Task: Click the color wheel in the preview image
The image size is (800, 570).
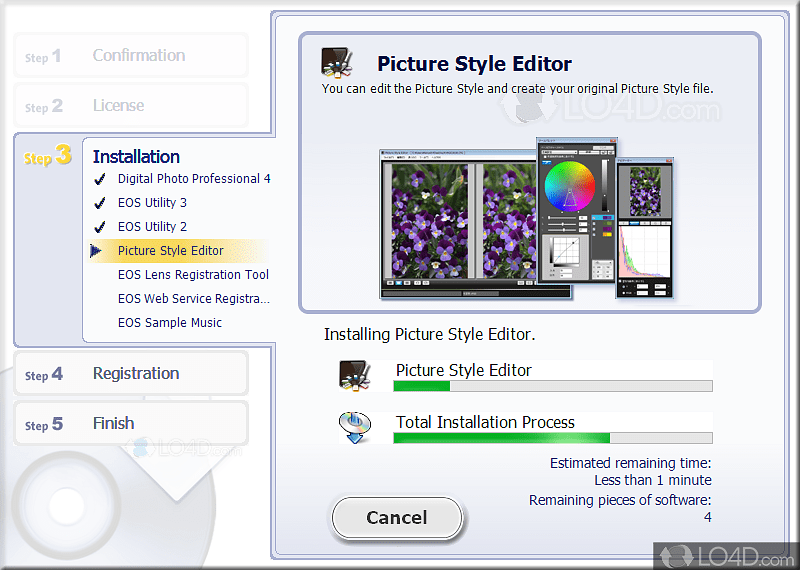Action: click(569, 186)
